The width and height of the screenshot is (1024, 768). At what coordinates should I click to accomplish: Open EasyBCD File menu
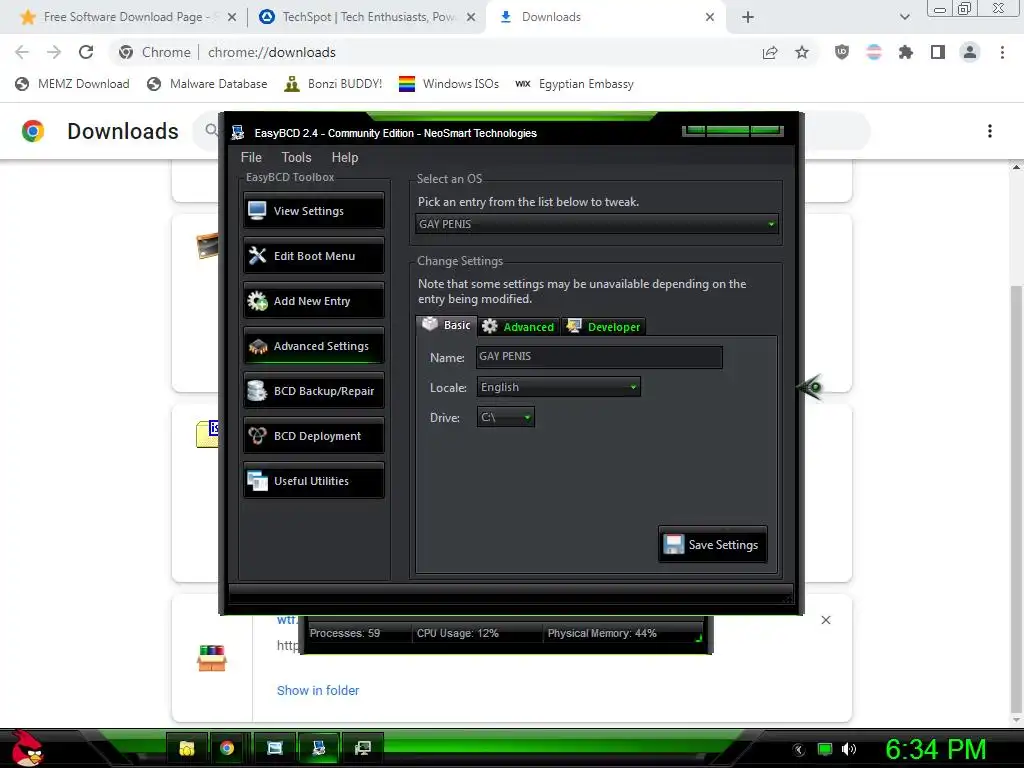tap(251, 157)
